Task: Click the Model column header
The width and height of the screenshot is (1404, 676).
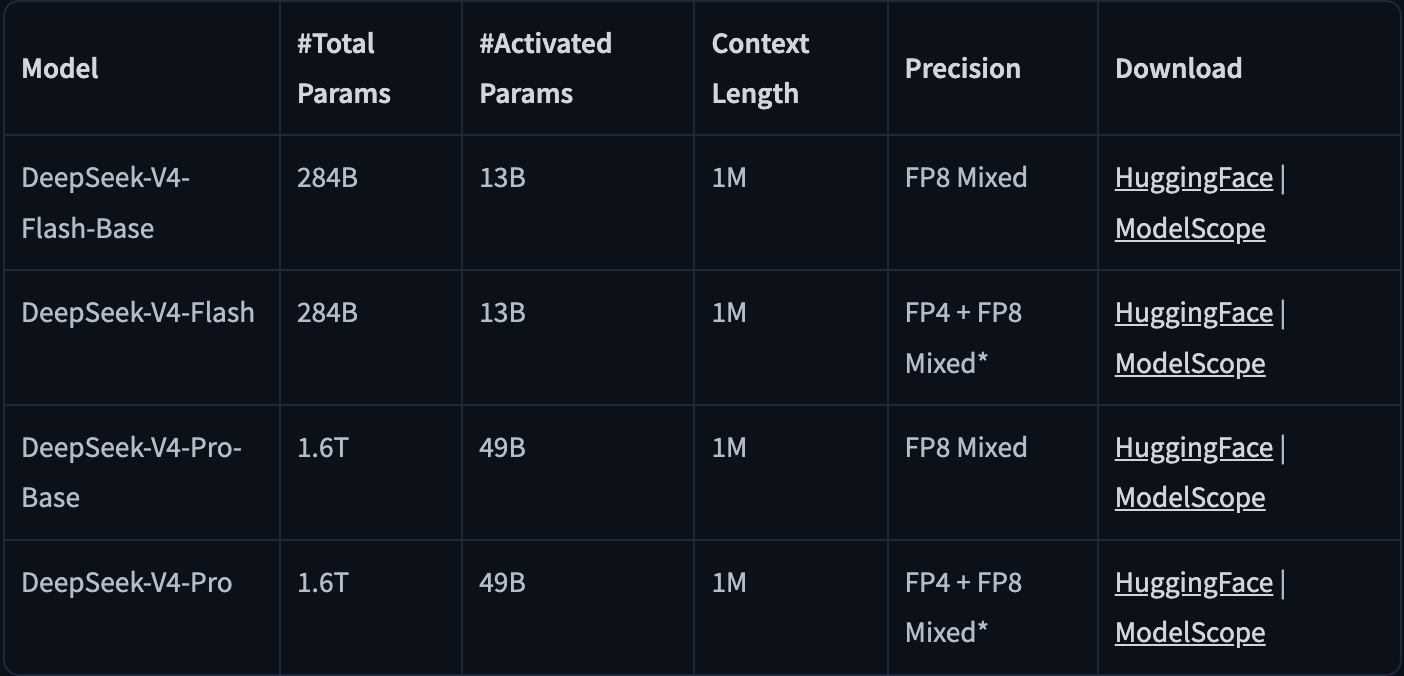Action: click(x=60, y=69)
